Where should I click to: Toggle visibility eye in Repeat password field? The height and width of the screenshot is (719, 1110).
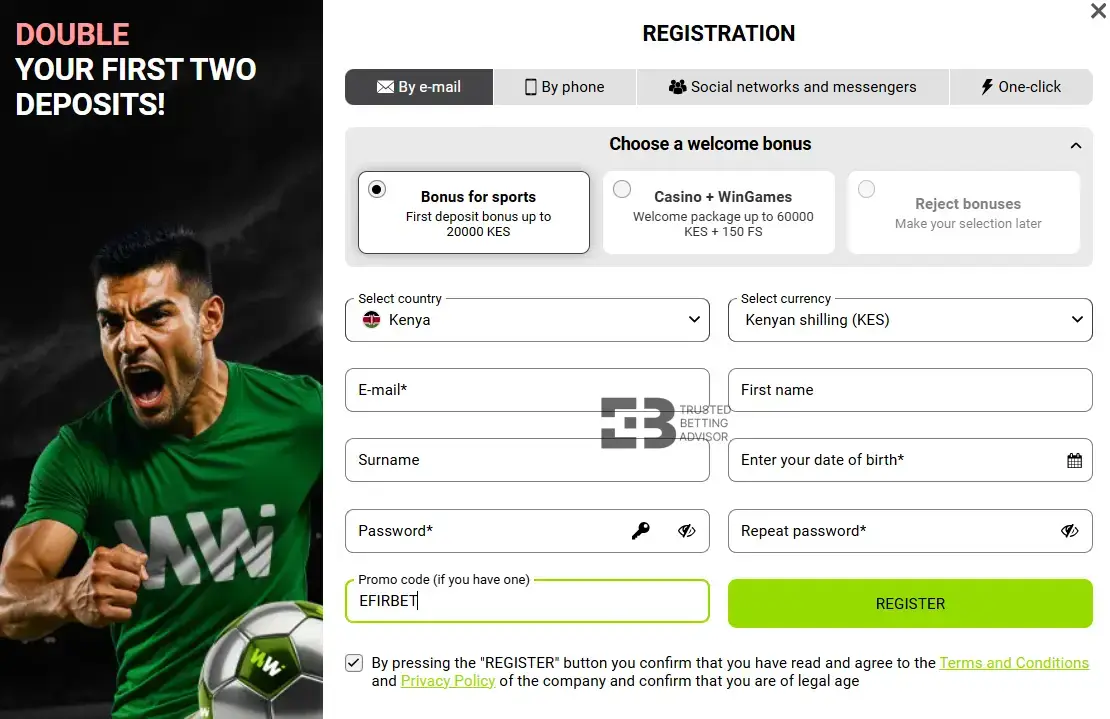coord(1070,531)
